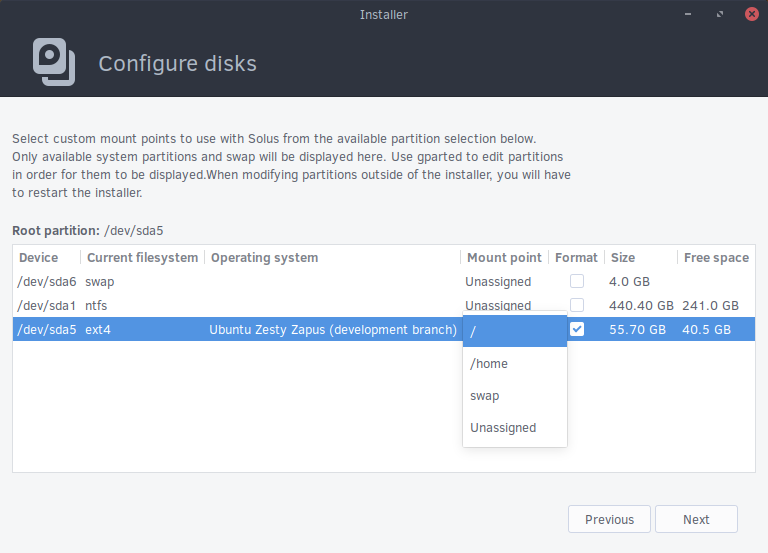Click the swap filesystem cell

click(x=99, y=282)
